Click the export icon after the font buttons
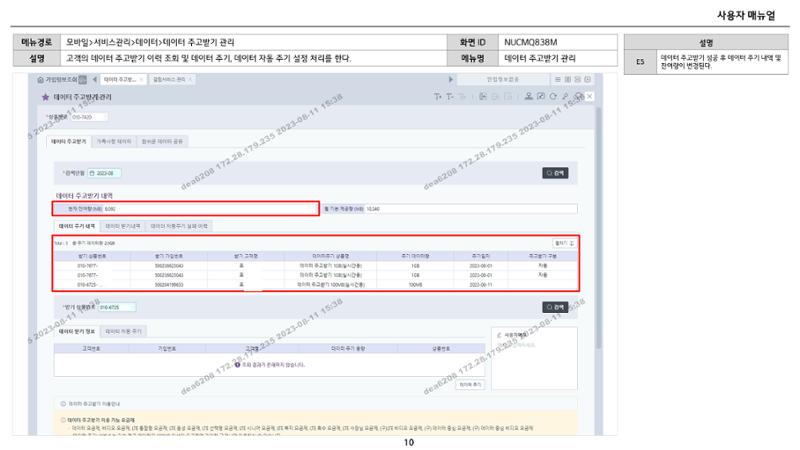The image size is (800, 450). coord(483,96)
